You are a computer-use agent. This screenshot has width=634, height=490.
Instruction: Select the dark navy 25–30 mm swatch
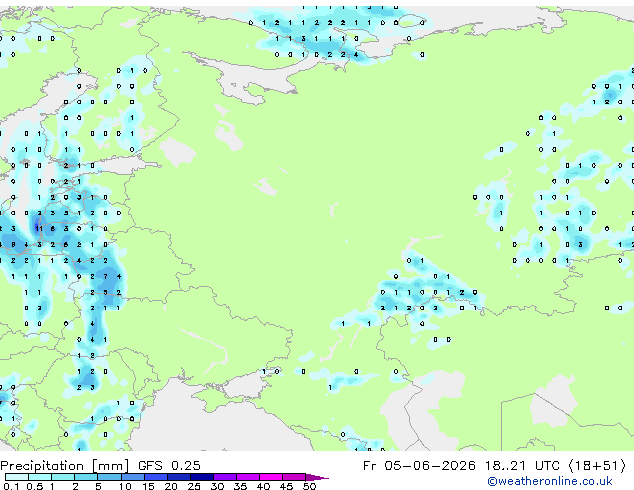coord(202,477)
